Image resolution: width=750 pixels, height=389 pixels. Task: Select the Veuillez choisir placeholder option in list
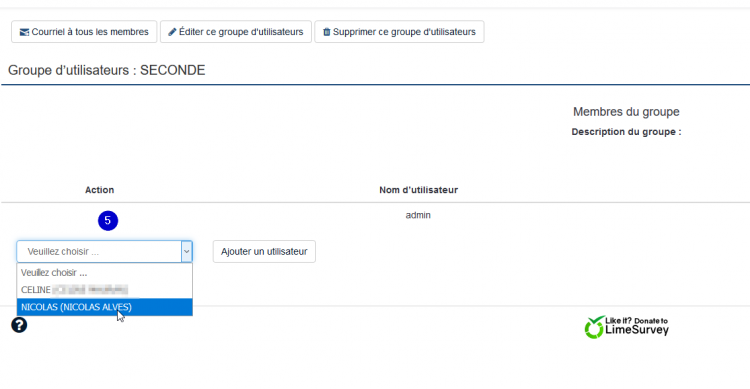click(x=104, y=273)
